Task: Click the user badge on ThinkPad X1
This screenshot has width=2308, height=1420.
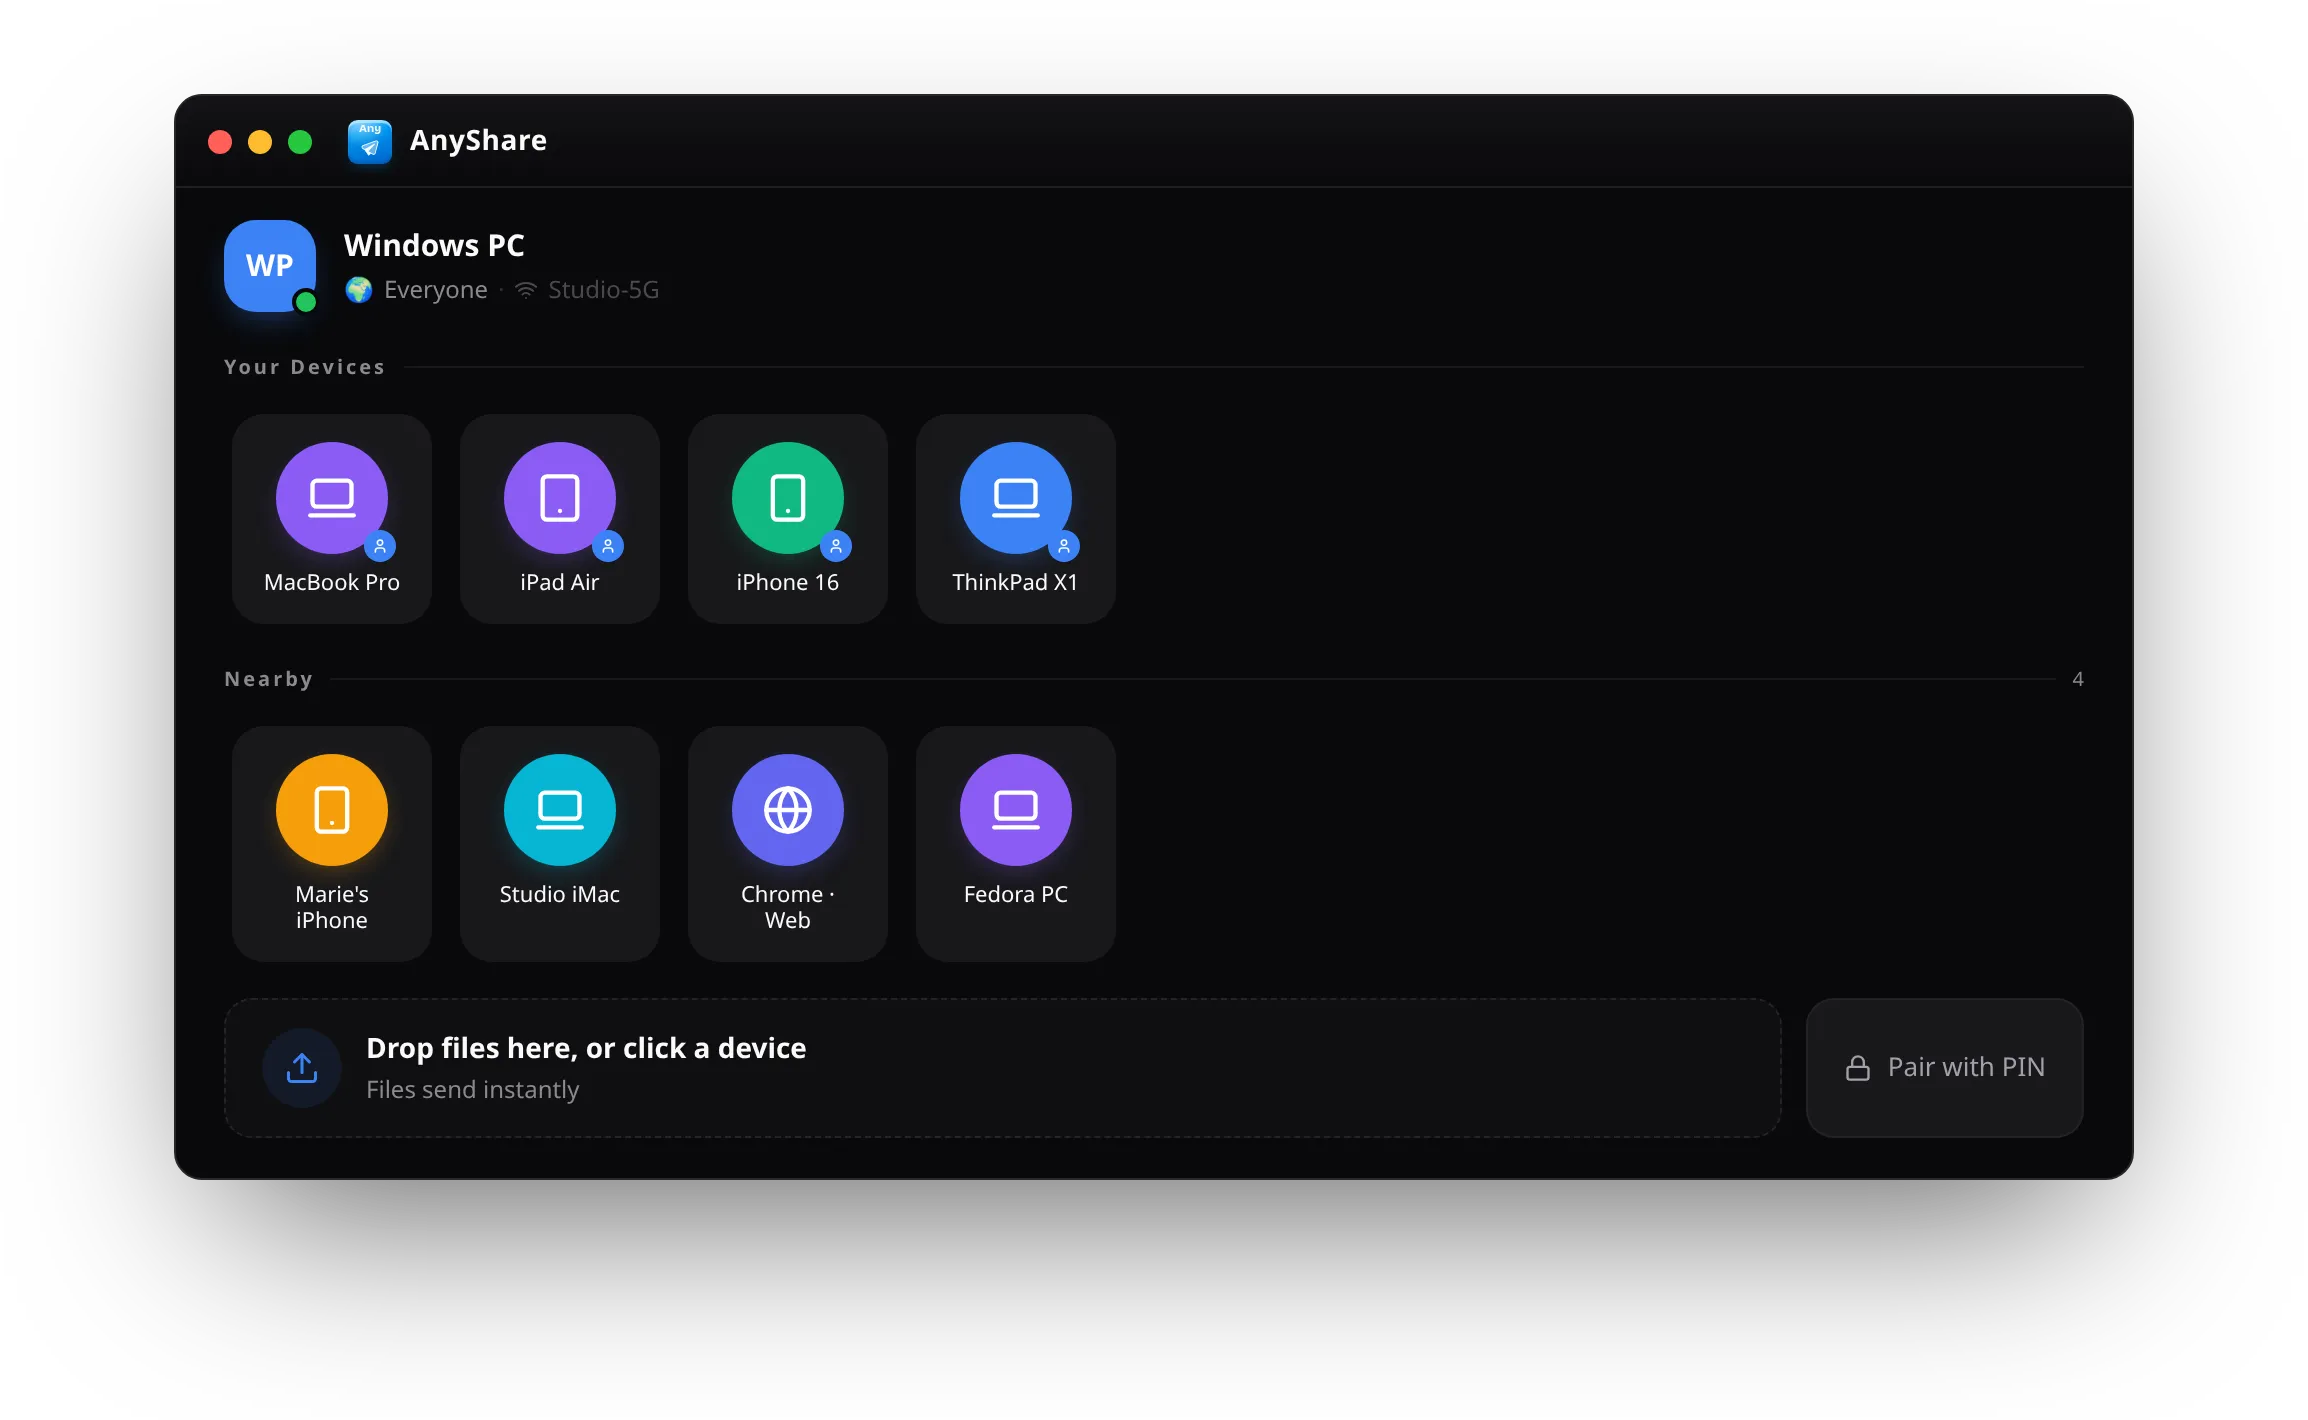Action: (1064, 546)
